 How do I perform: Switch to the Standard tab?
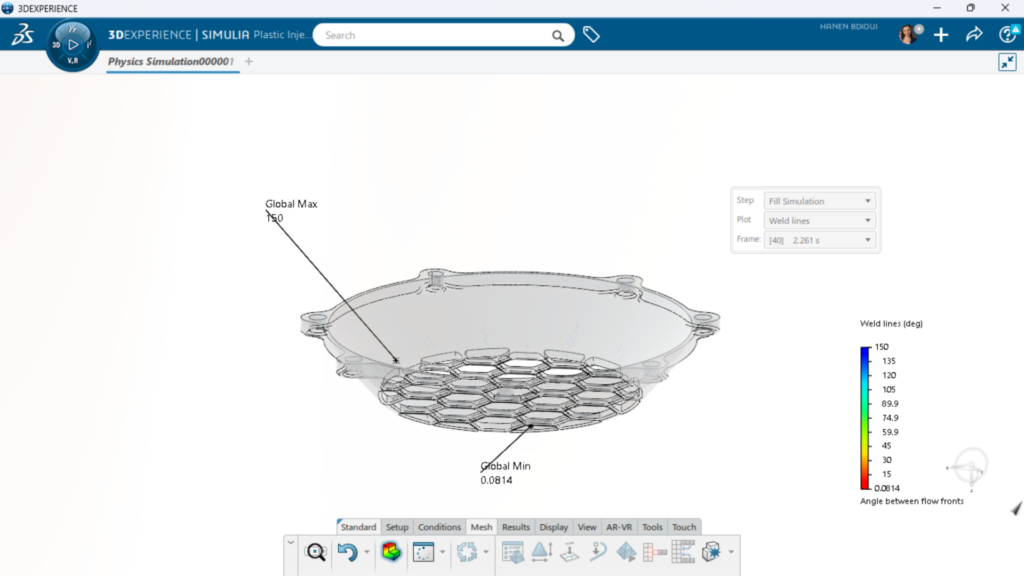pyautogui.click(x=358, y=527)
